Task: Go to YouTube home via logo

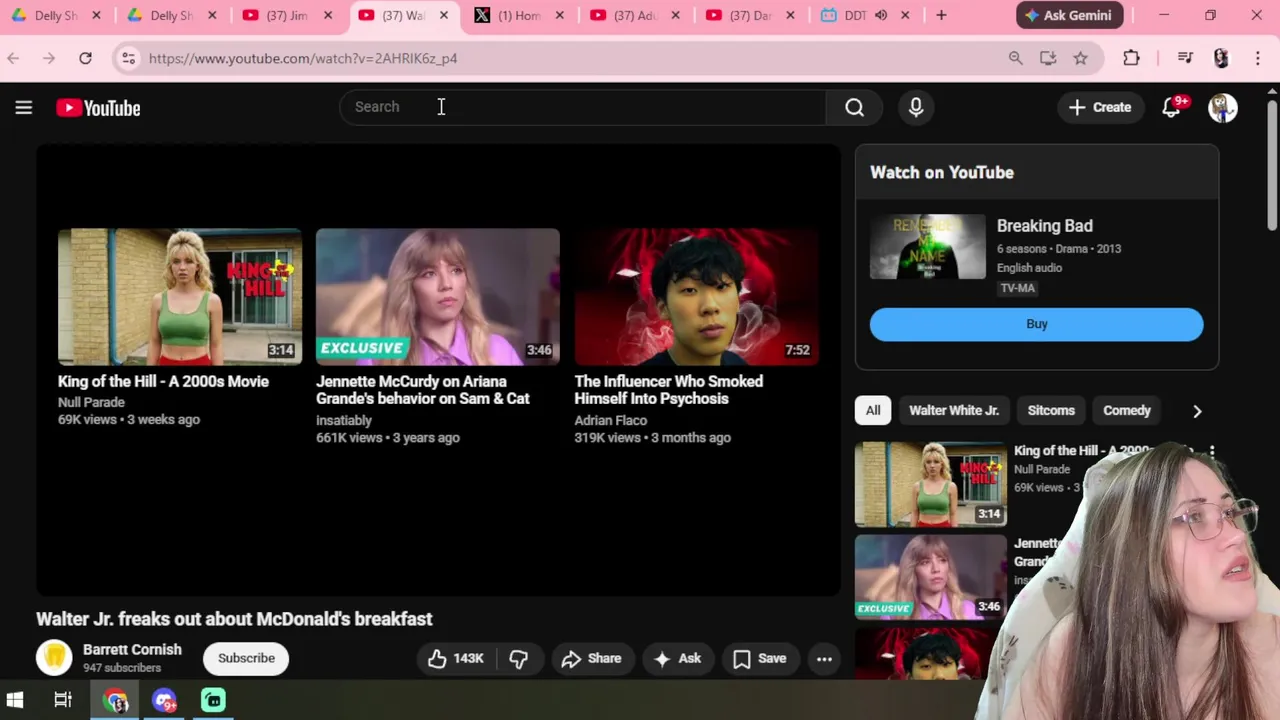Action: (x=98, y=108)
